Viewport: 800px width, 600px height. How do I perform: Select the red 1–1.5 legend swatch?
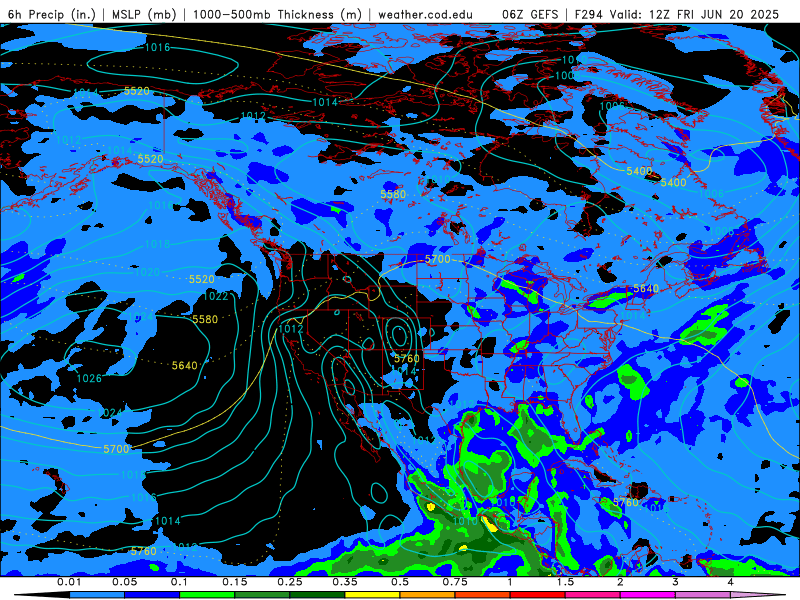pos(538,595)
